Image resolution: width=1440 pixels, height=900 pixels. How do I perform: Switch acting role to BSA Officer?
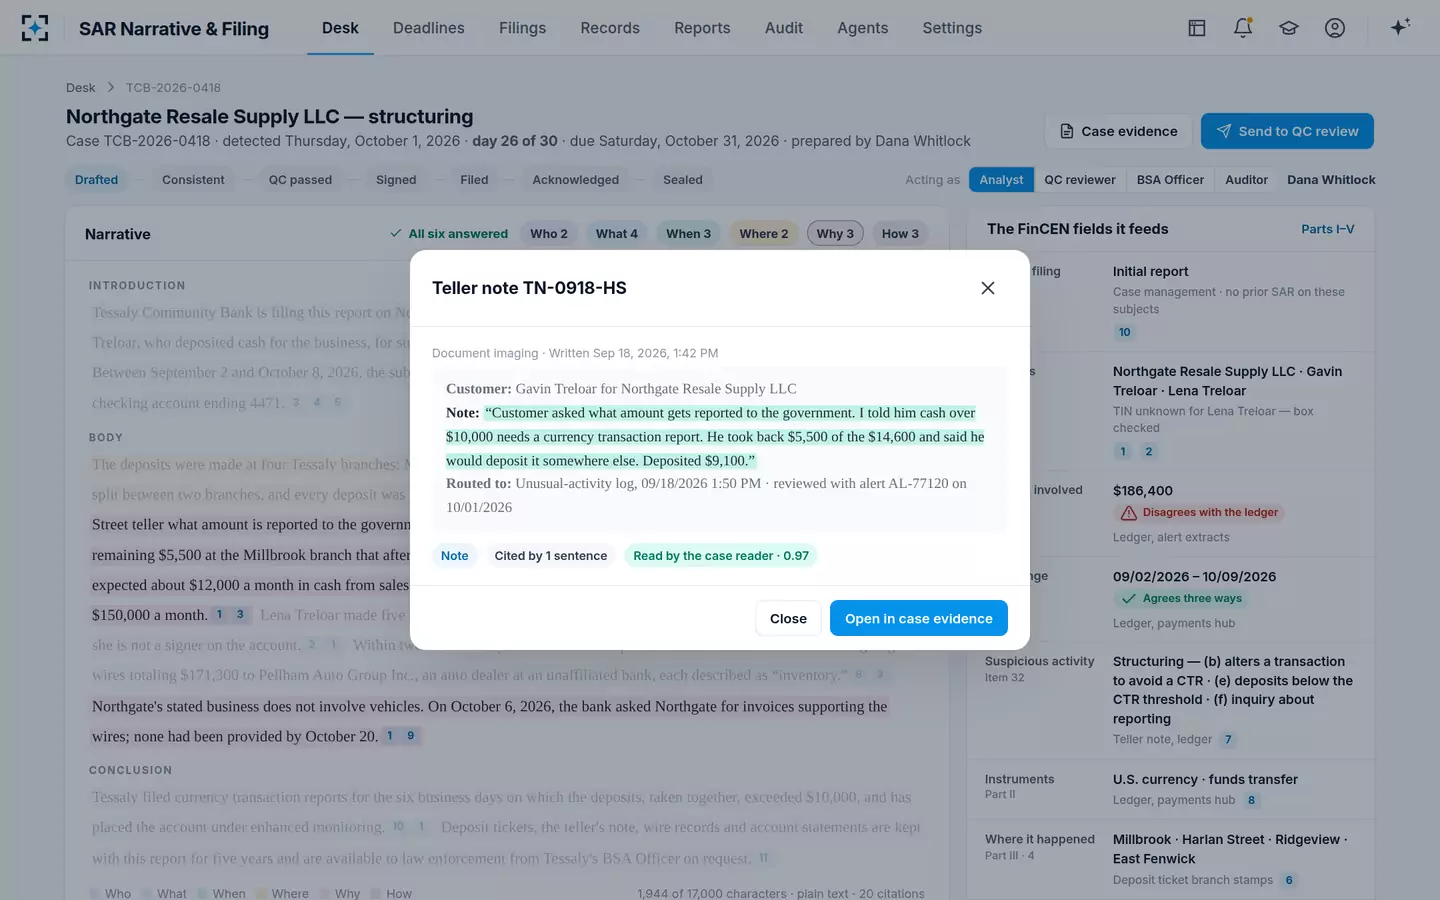pyautogui.click(x=1170, y=180)
